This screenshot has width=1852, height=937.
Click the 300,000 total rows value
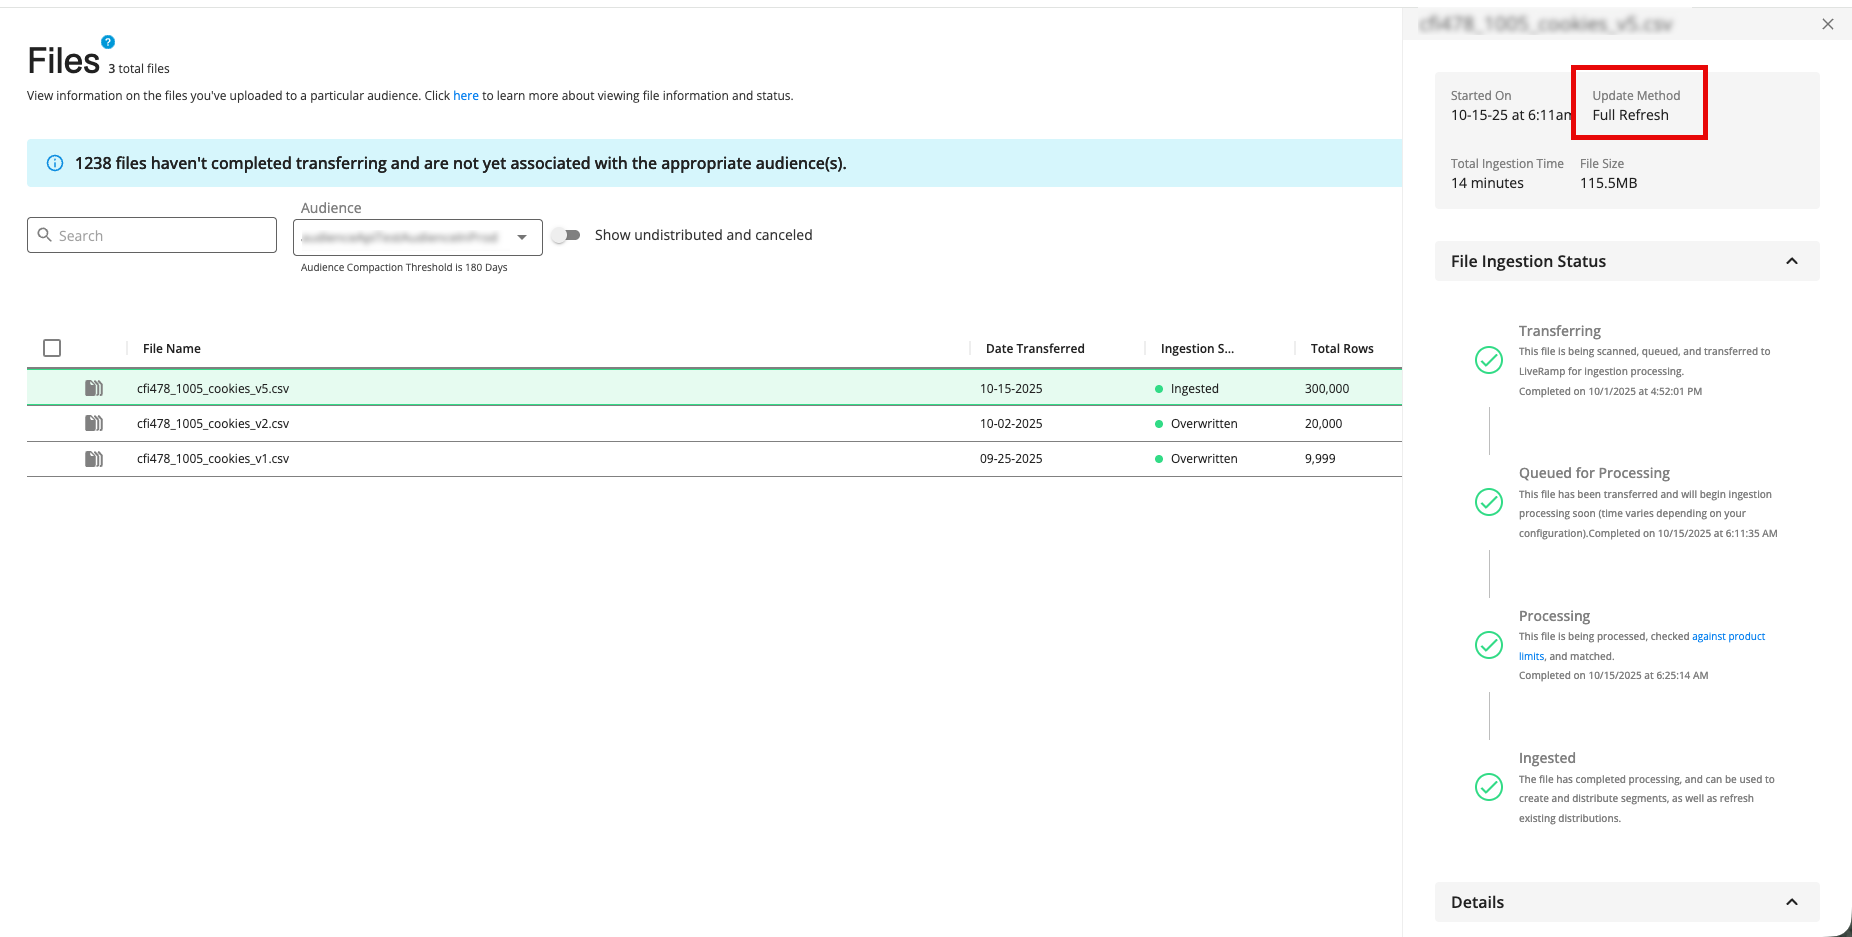(1327, 388)
